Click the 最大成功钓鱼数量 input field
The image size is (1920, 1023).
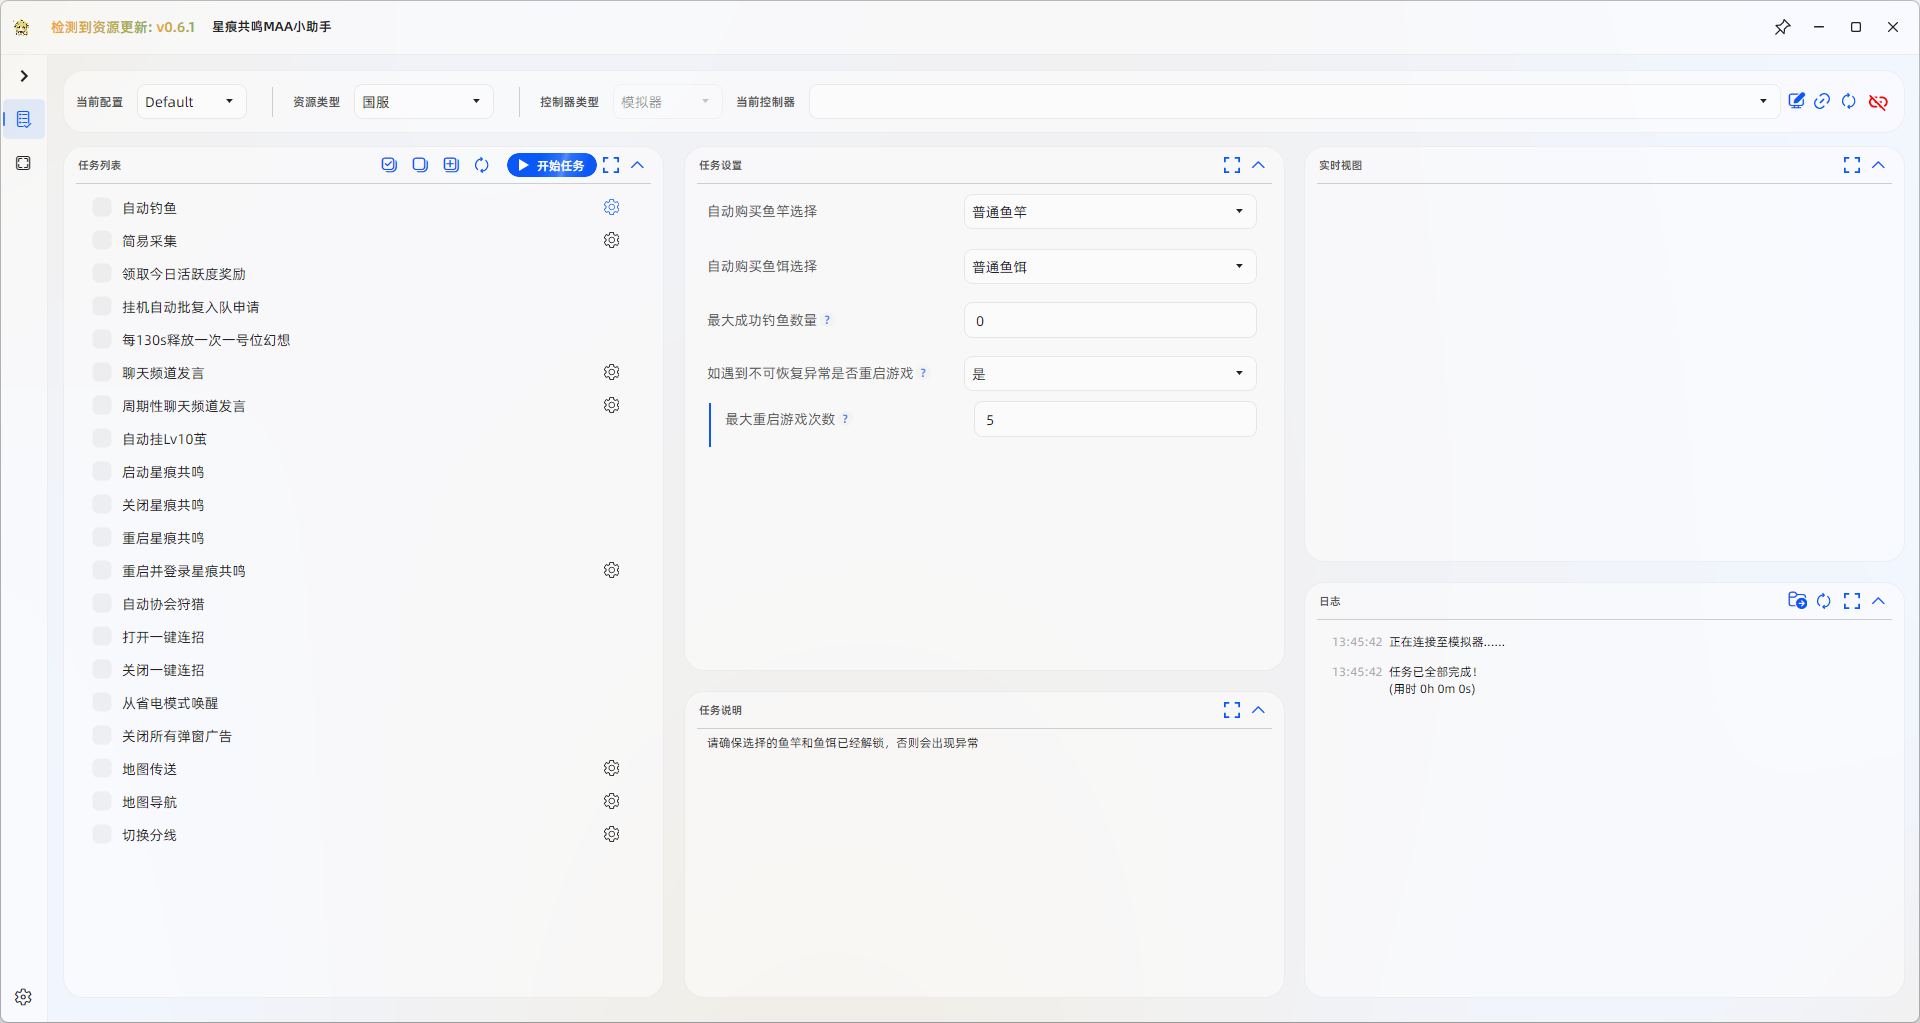click(1109, 321)
